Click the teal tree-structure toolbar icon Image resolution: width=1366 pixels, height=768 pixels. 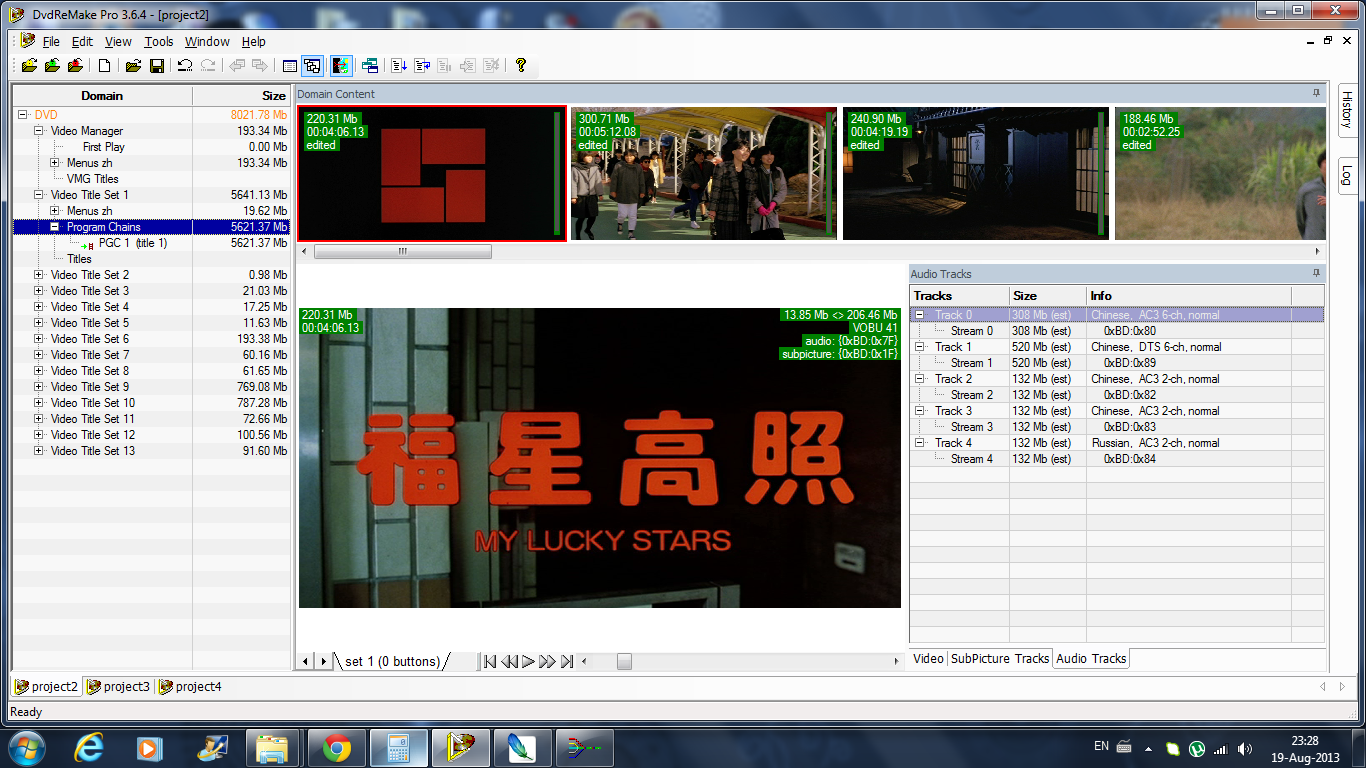pos(370,66)
